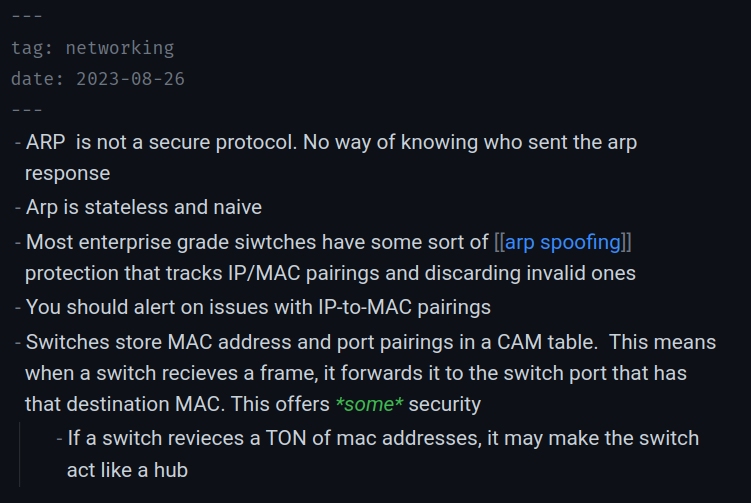
Task: Click the closing brackets after arp spoofing
Action: pos(625,241)
